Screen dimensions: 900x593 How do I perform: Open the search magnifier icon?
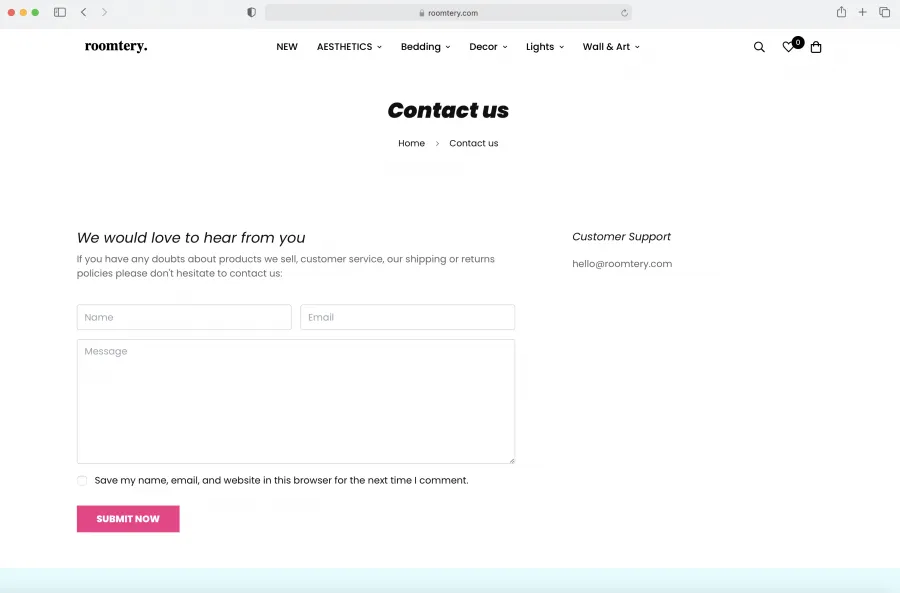coord(759,47)
